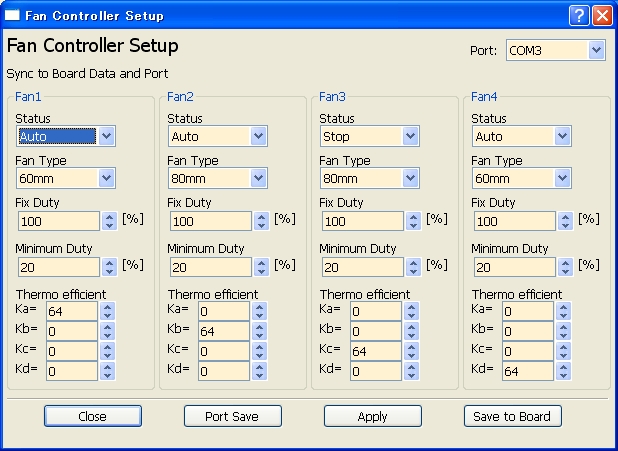Click Fan1 Fix Duty value field
Image resolution: width=618 pixels, height=451 pixels.
point(59,221)
